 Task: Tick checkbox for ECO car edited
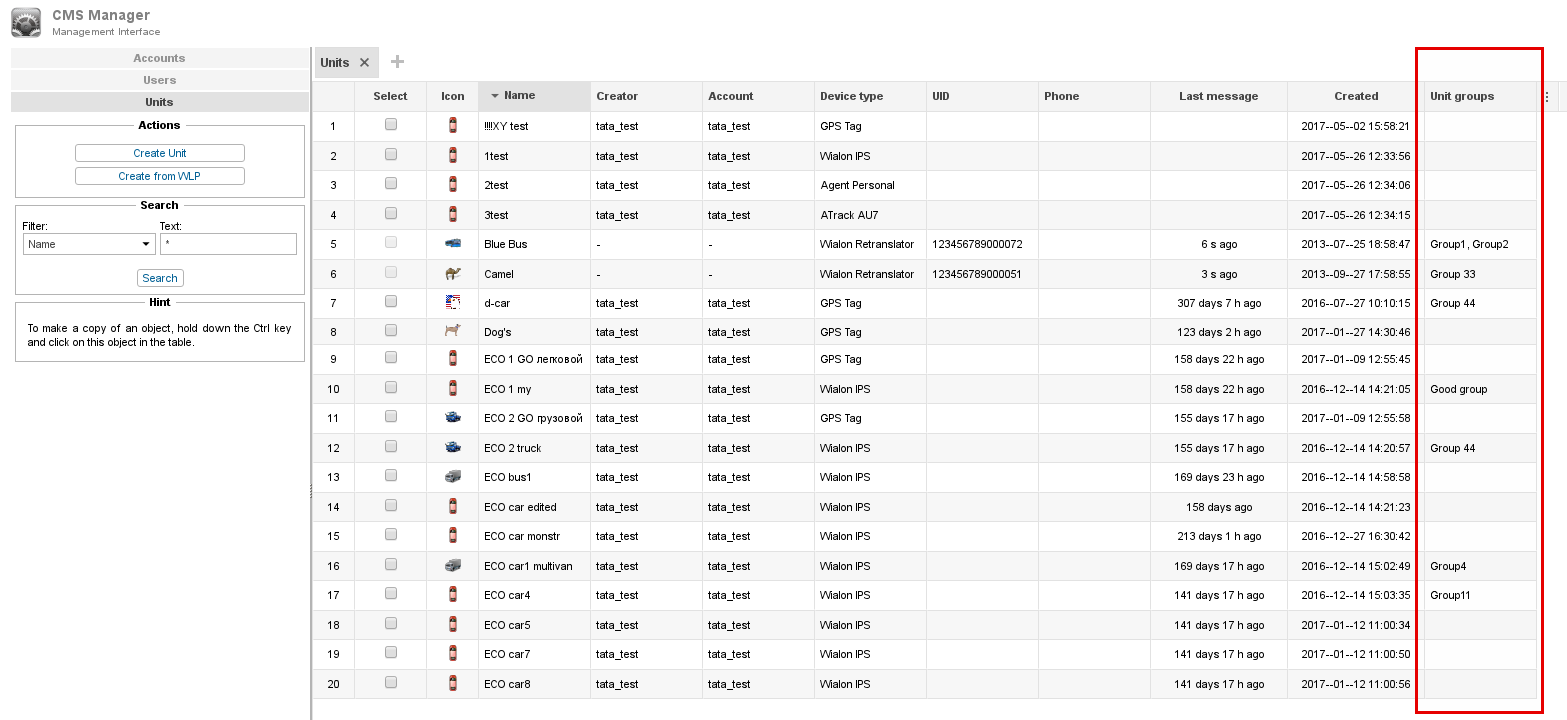point(391,506)
